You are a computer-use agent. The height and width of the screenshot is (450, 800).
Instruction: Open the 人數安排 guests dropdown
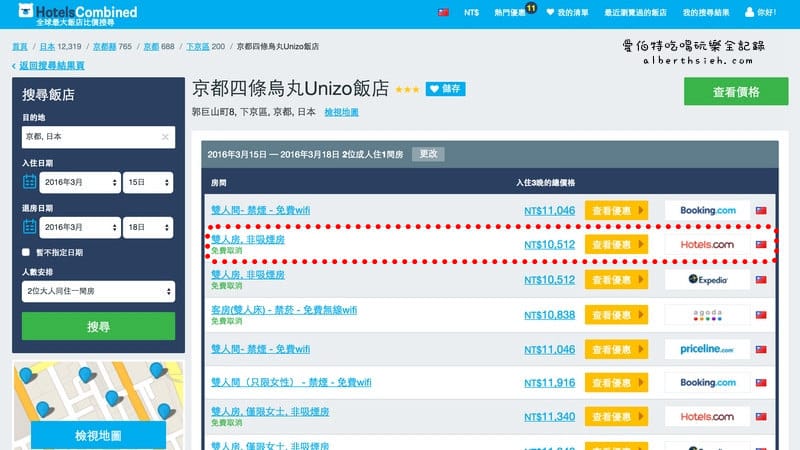(x=98, y=291)
